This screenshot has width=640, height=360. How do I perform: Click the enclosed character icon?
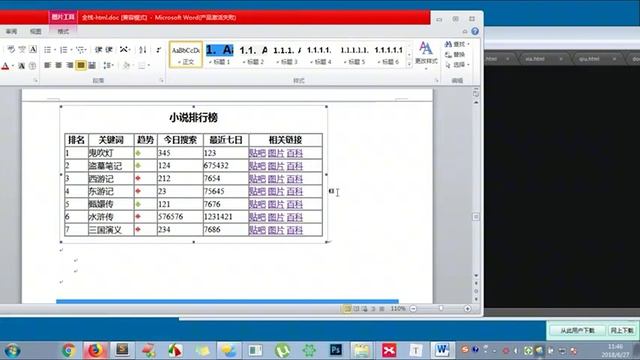(x=33, y=66)
